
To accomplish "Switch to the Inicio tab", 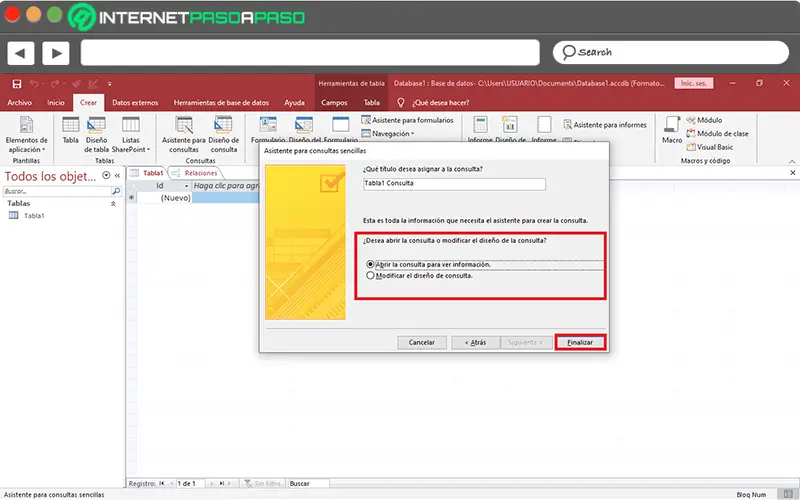I will click(56, 103).
